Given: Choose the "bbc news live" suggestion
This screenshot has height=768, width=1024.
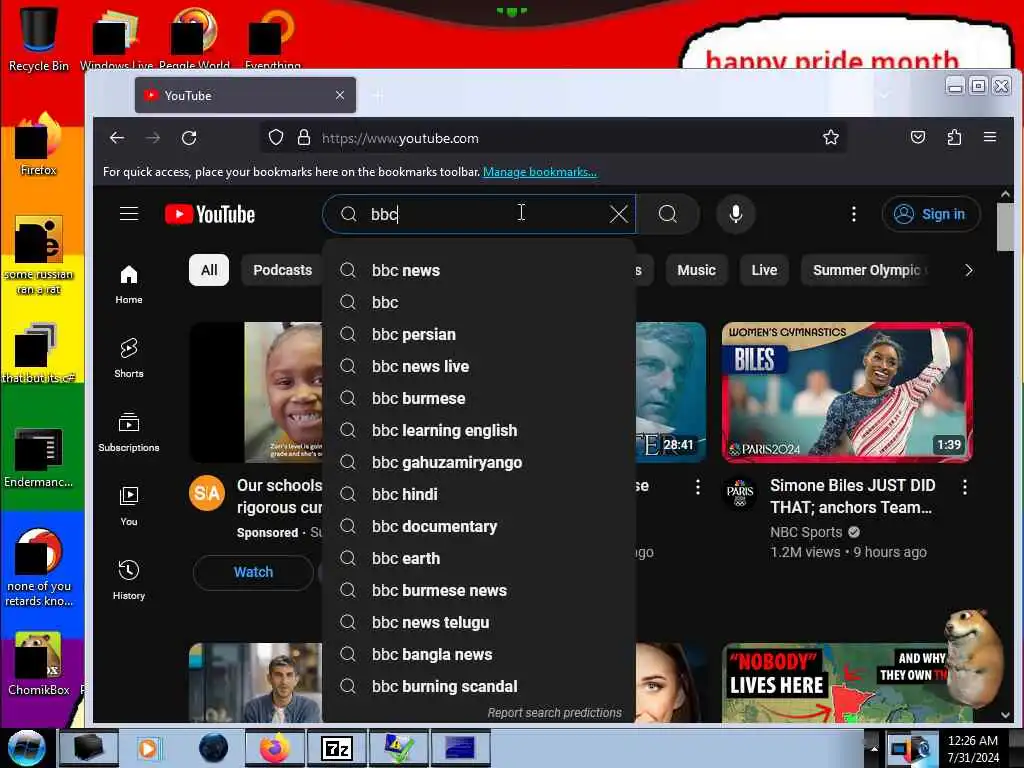Looking at the screenshot, I should (479, 366).
